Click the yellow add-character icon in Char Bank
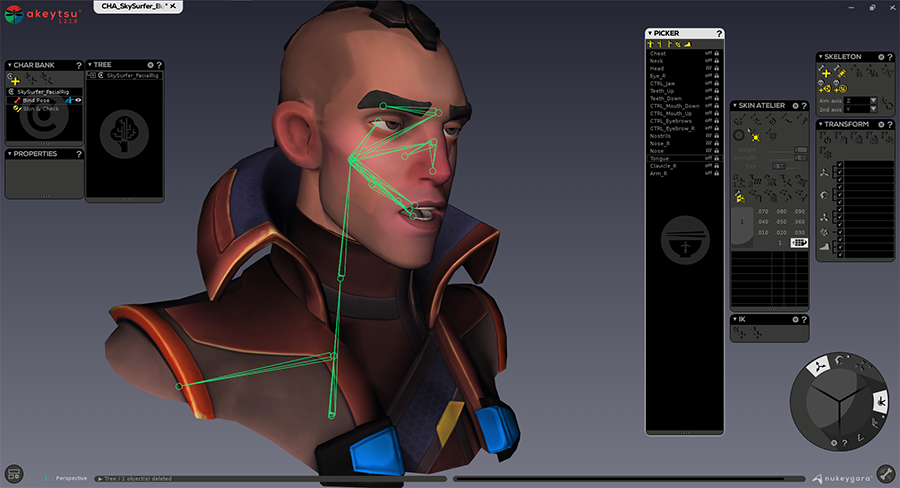 click(14, 79)
